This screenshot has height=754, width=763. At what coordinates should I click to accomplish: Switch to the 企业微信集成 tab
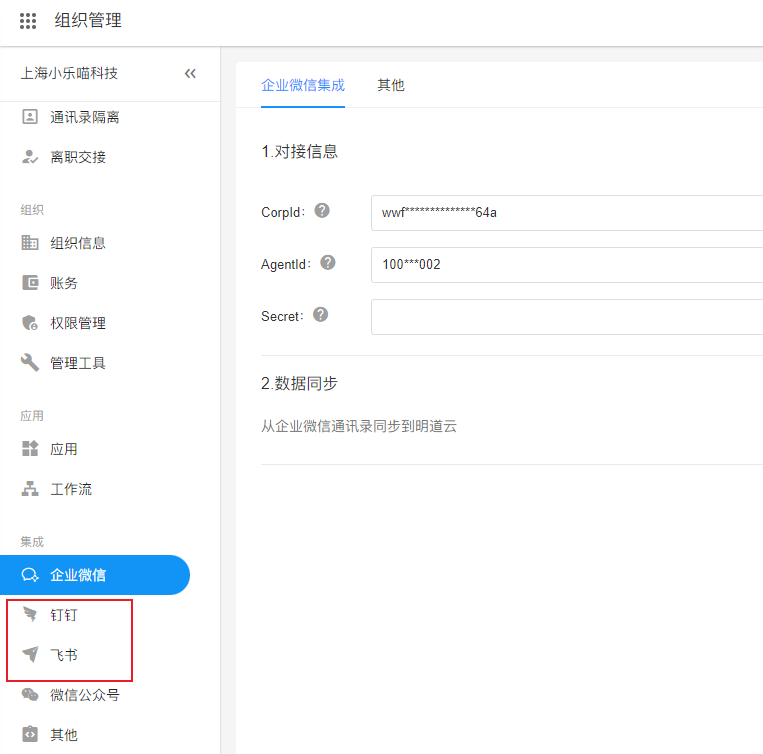(x=303, y=85)
